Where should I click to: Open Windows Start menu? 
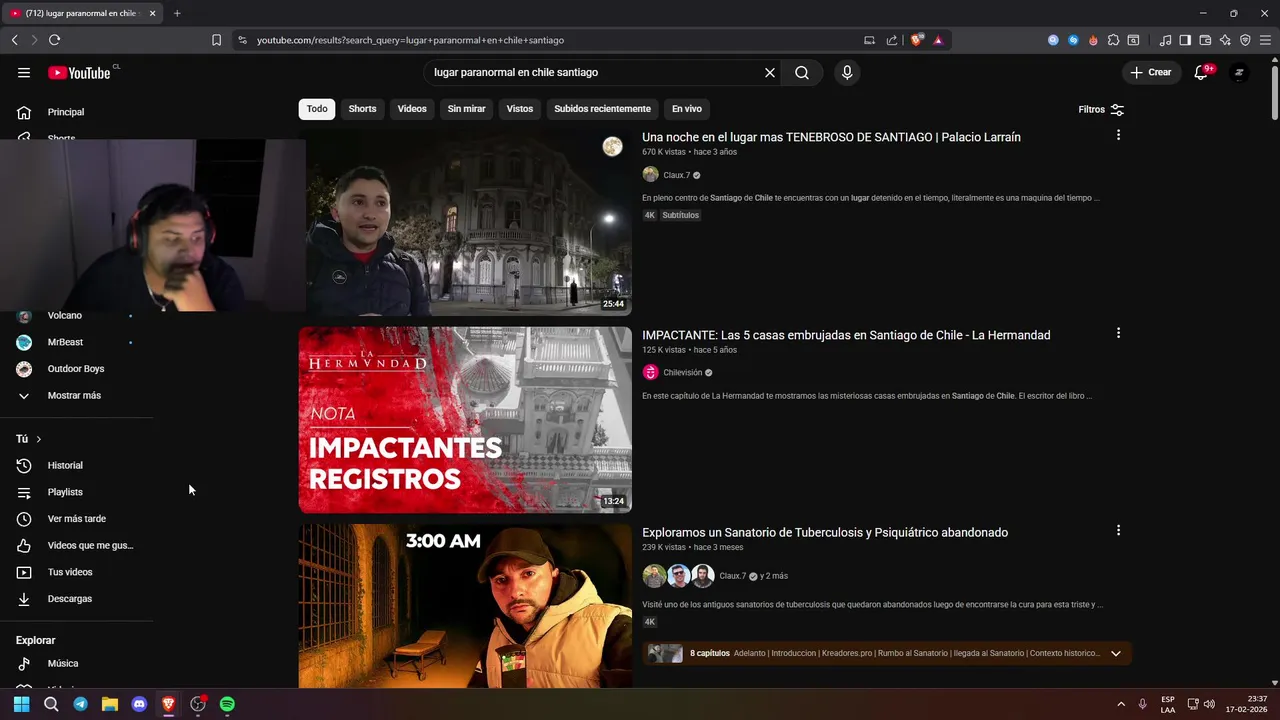point(21,704)
